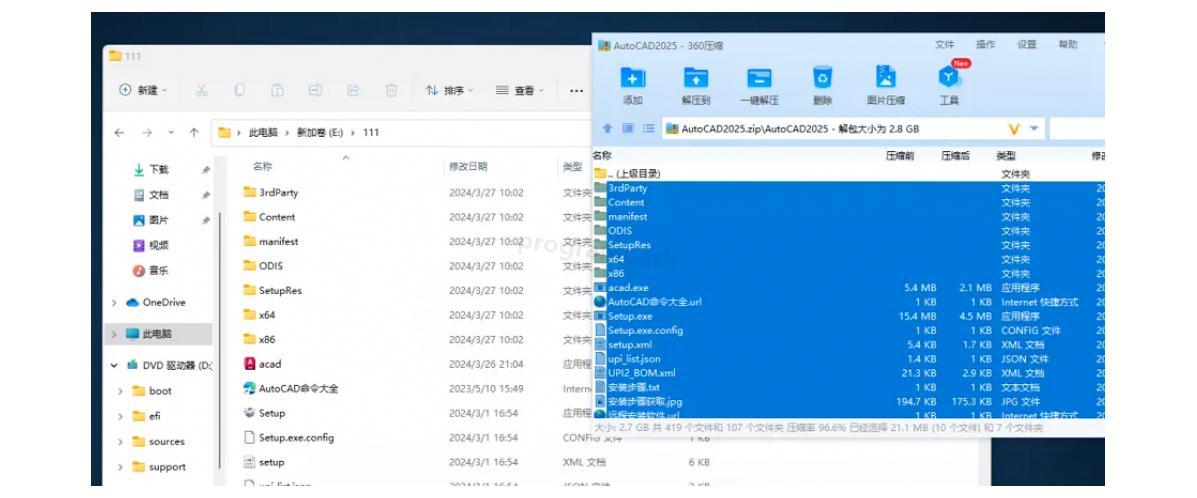Open the 操作 menu in 360压缩
This screenshot has height=498, width=1197.
(x=986, y=45)
